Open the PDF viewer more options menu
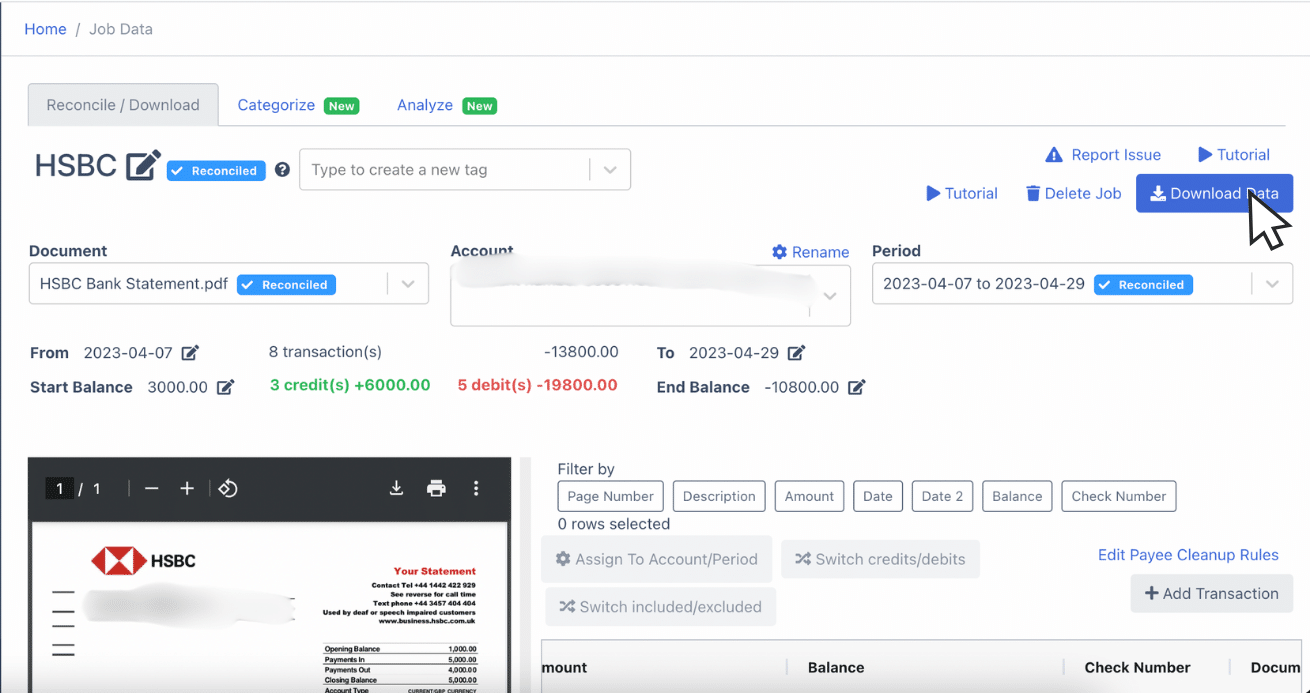 click(x=476, y=488)
